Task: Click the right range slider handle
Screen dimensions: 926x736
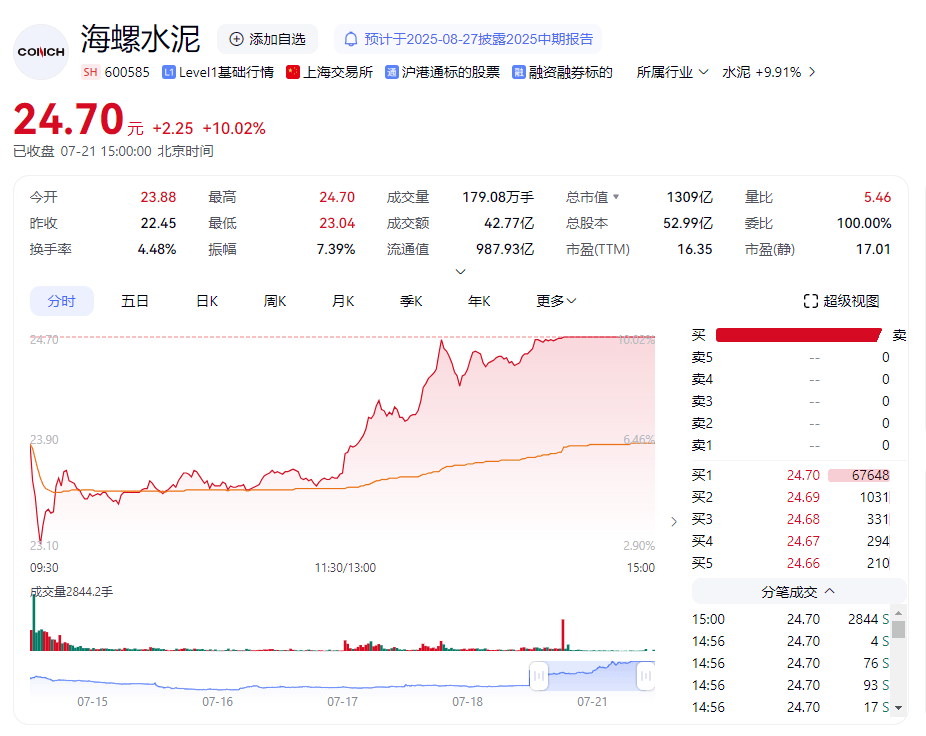Action: (646, 676)
